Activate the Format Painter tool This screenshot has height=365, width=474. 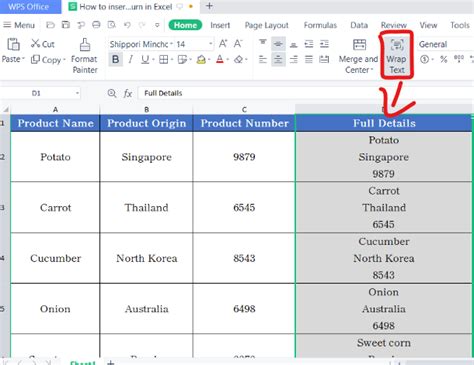[x=85, y=56]
